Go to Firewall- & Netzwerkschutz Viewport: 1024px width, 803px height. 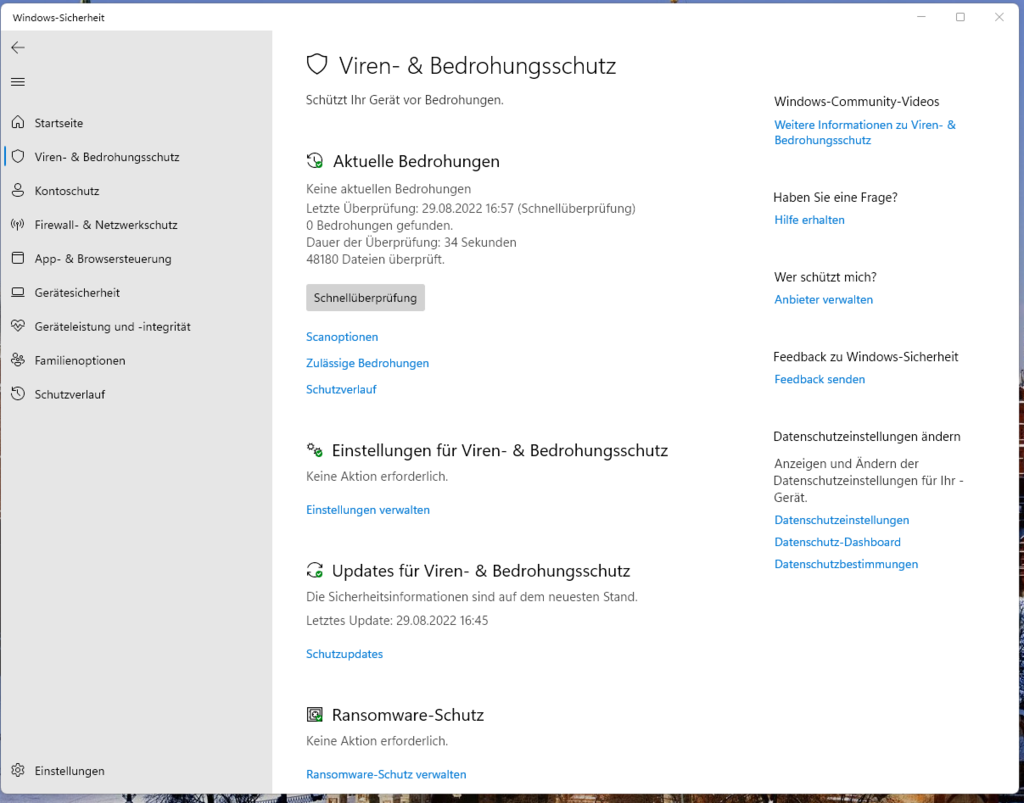106,225
